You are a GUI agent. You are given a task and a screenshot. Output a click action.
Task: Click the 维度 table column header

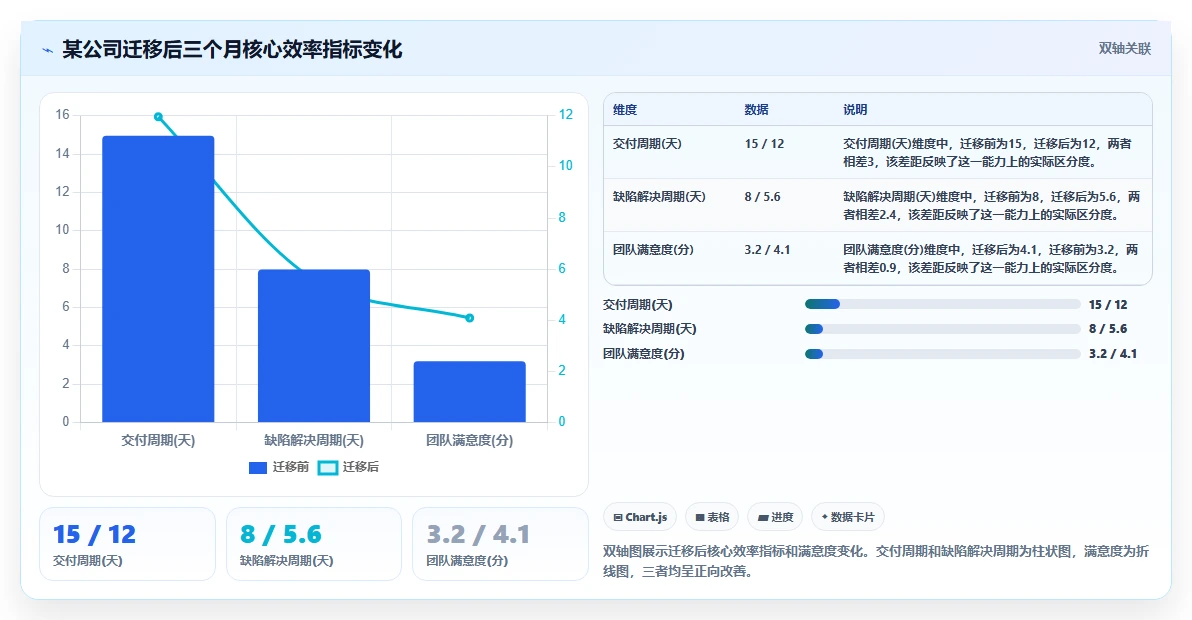[x=625, y=109]
